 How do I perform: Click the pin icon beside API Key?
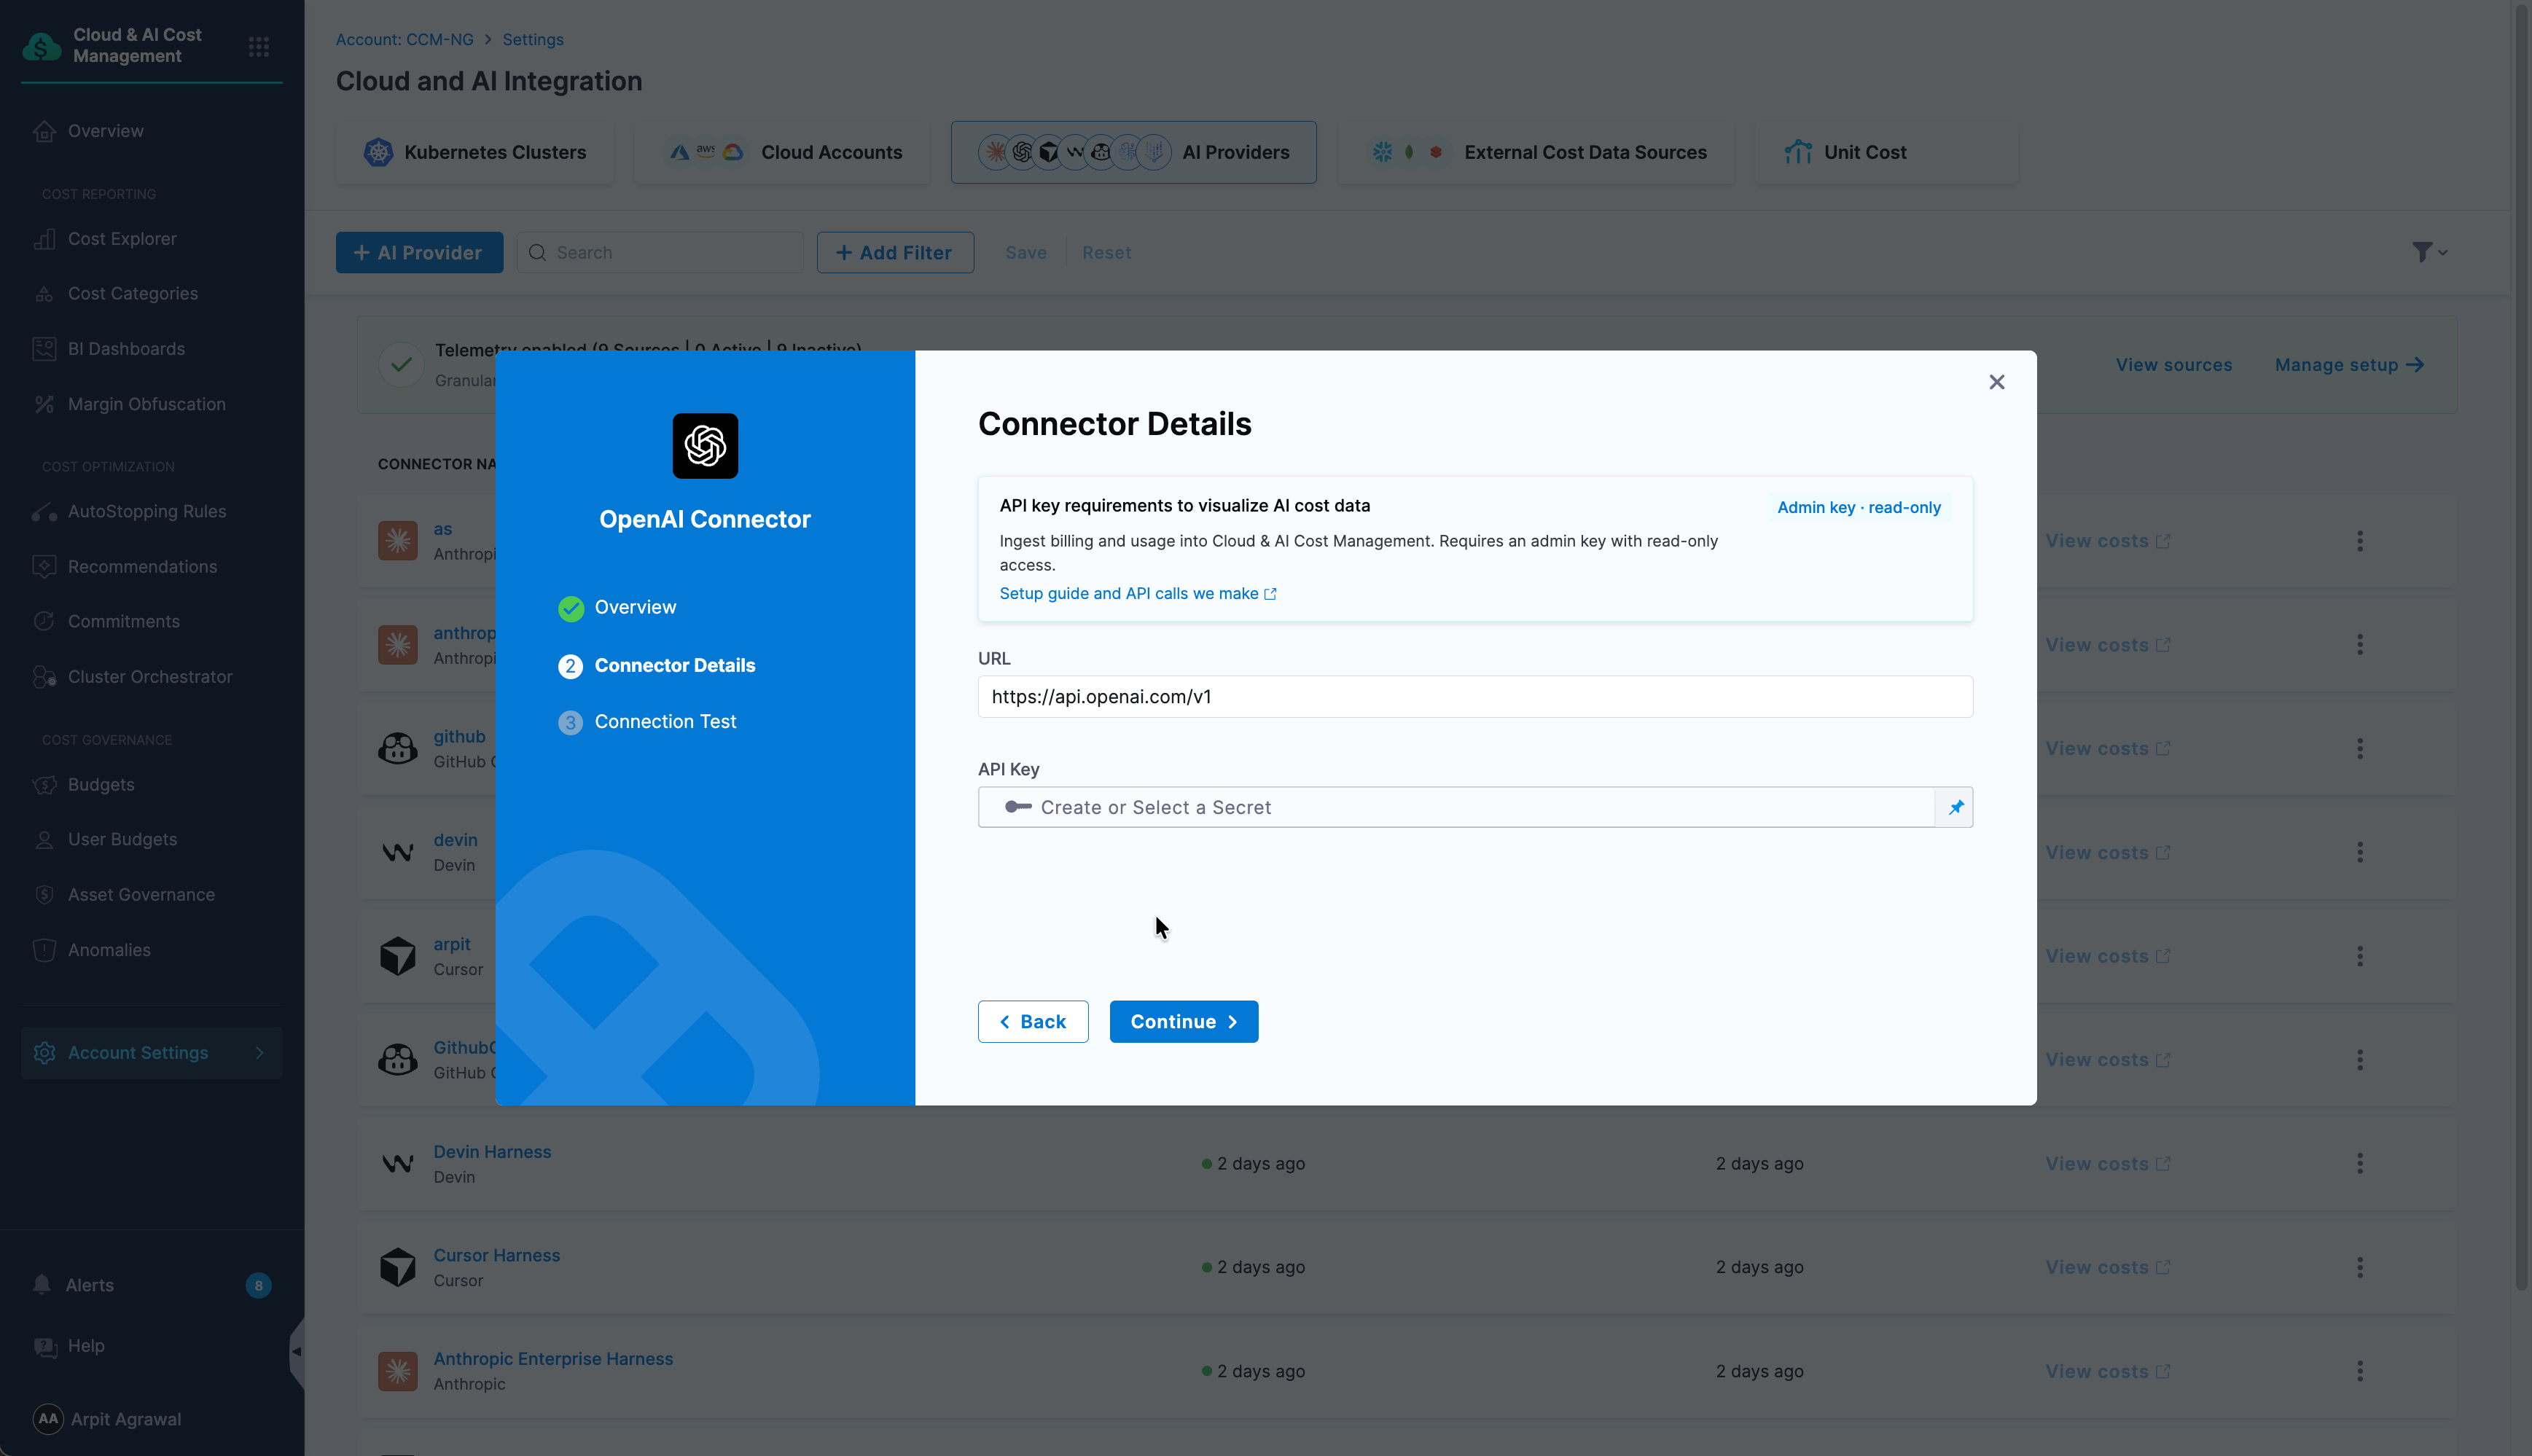pos(1955,807)
